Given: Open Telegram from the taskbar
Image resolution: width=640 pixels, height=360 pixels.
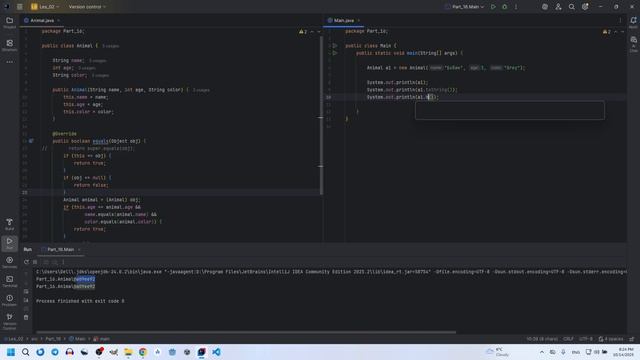Looking at the screenshot, I should coord(55,352).
